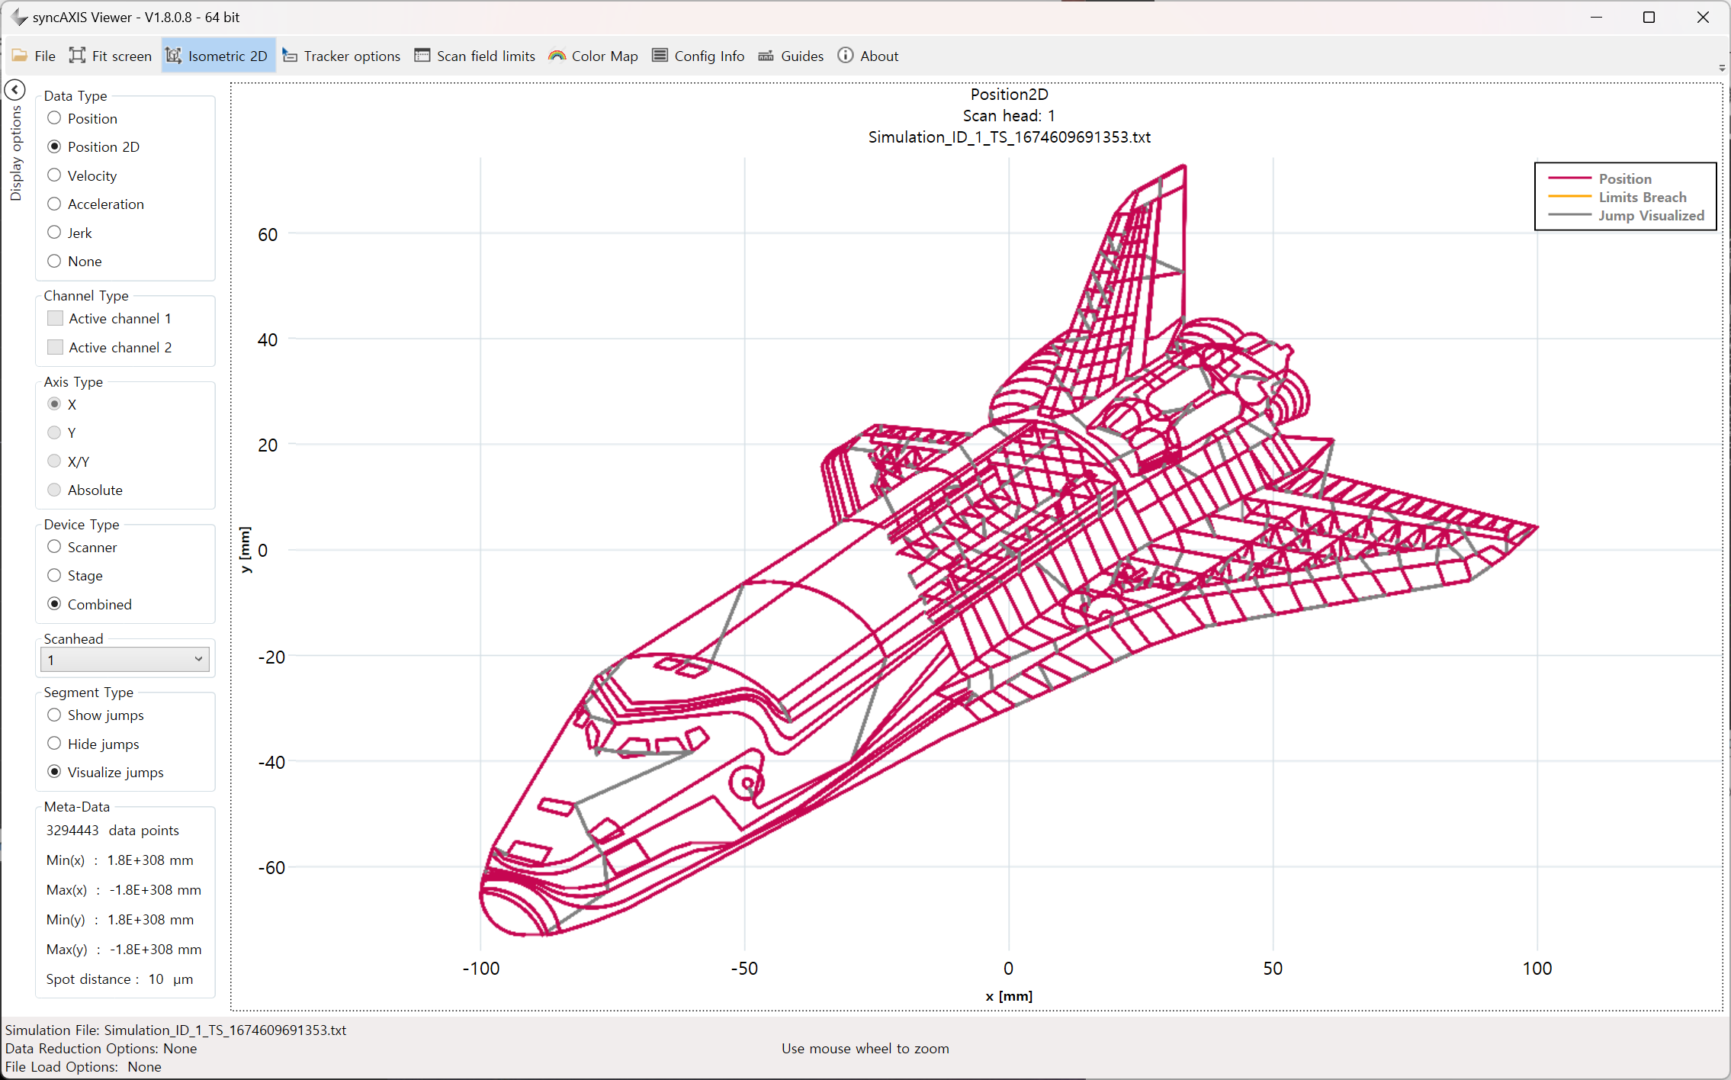Choose Y axis type
The height and width of the screenshot is (1080, 1731).
[54, 433]
